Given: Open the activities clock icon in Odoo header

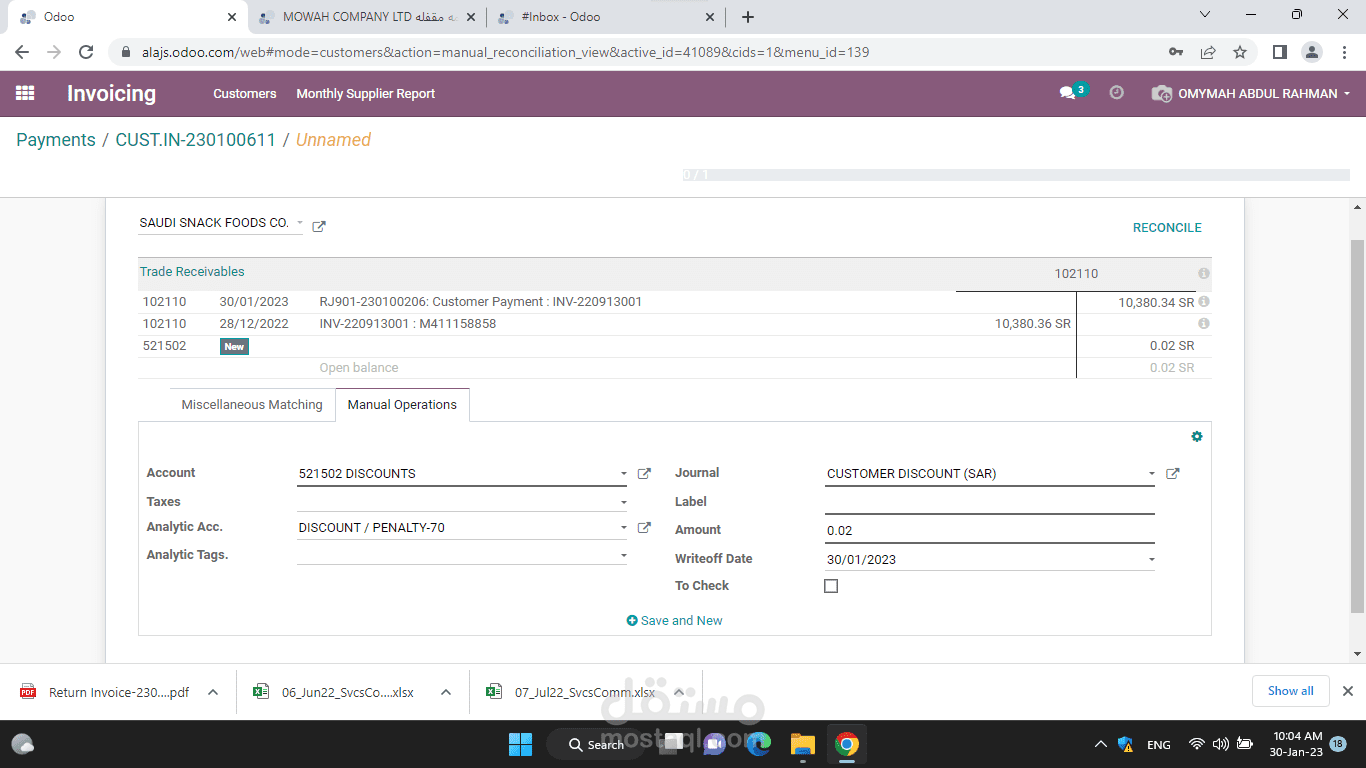Looking at the screenshot, I should [x=1117, y=92].
